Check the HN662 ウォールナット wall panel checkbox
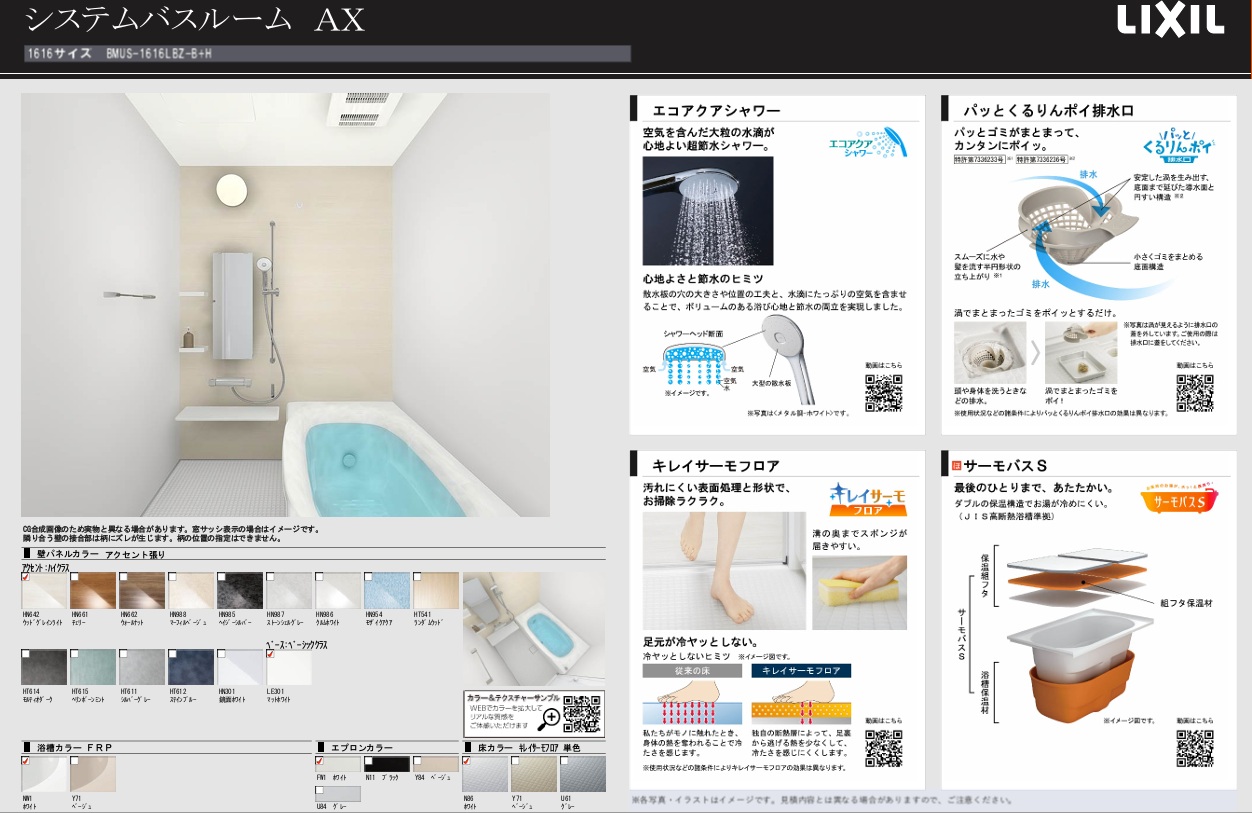 125,576
